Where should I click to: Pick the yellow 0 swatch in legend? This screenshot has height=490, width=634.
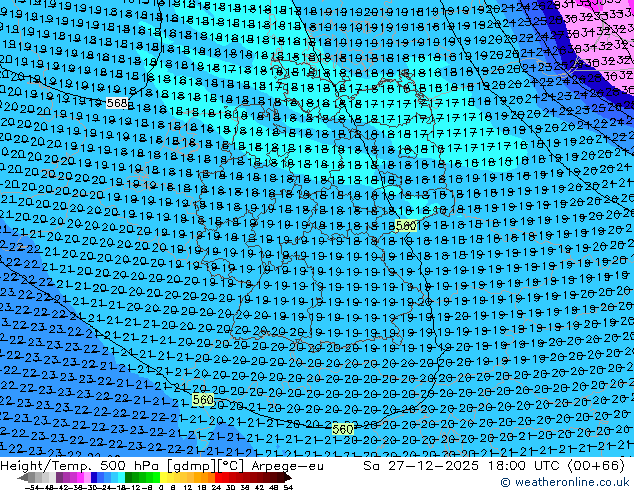tap(163, 478)
